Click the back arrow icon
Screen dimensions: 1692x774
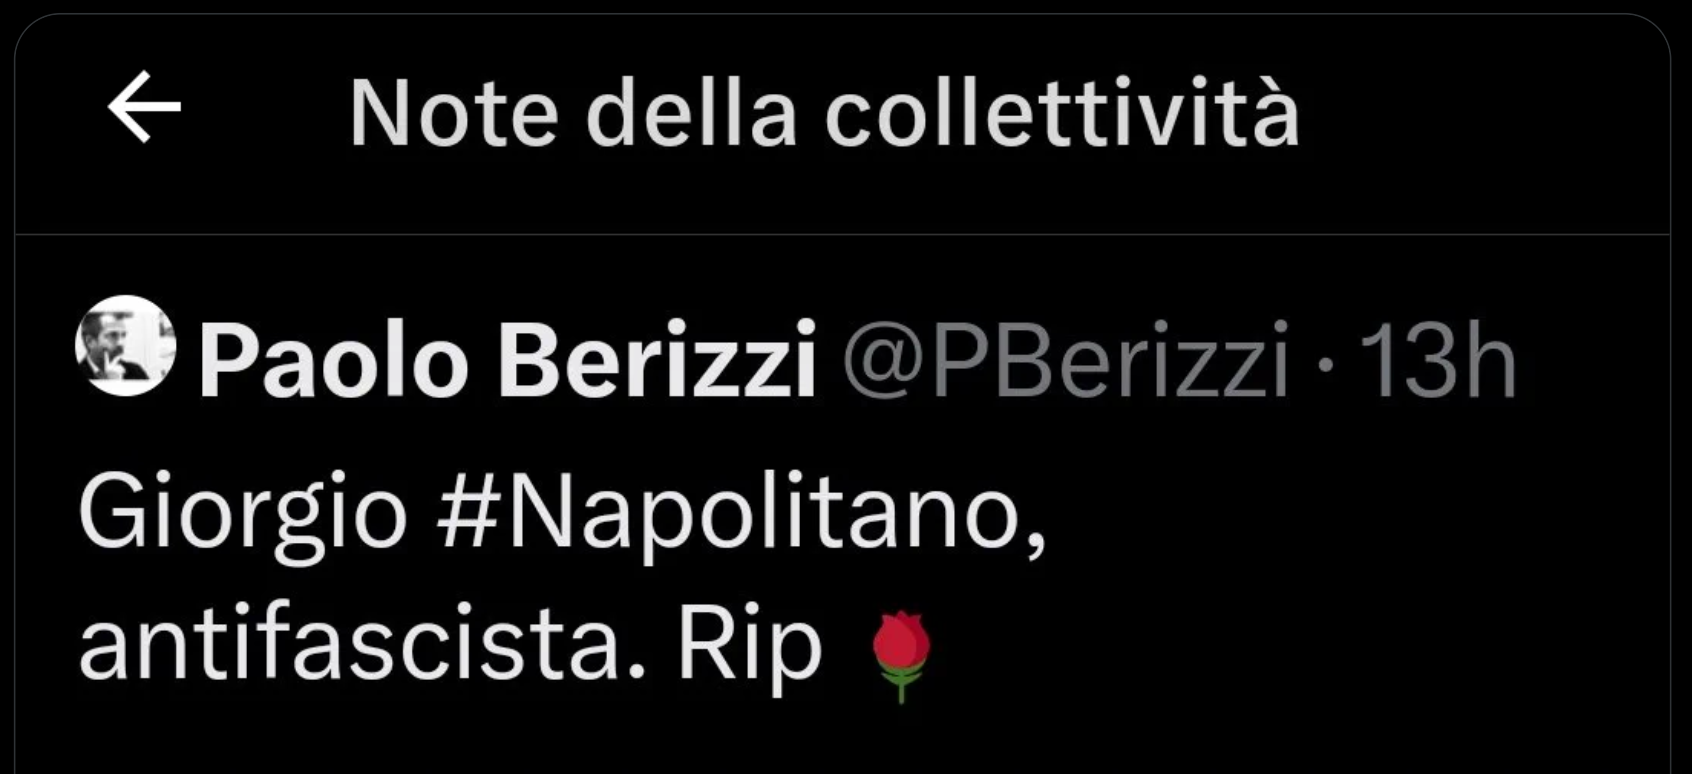144,107
